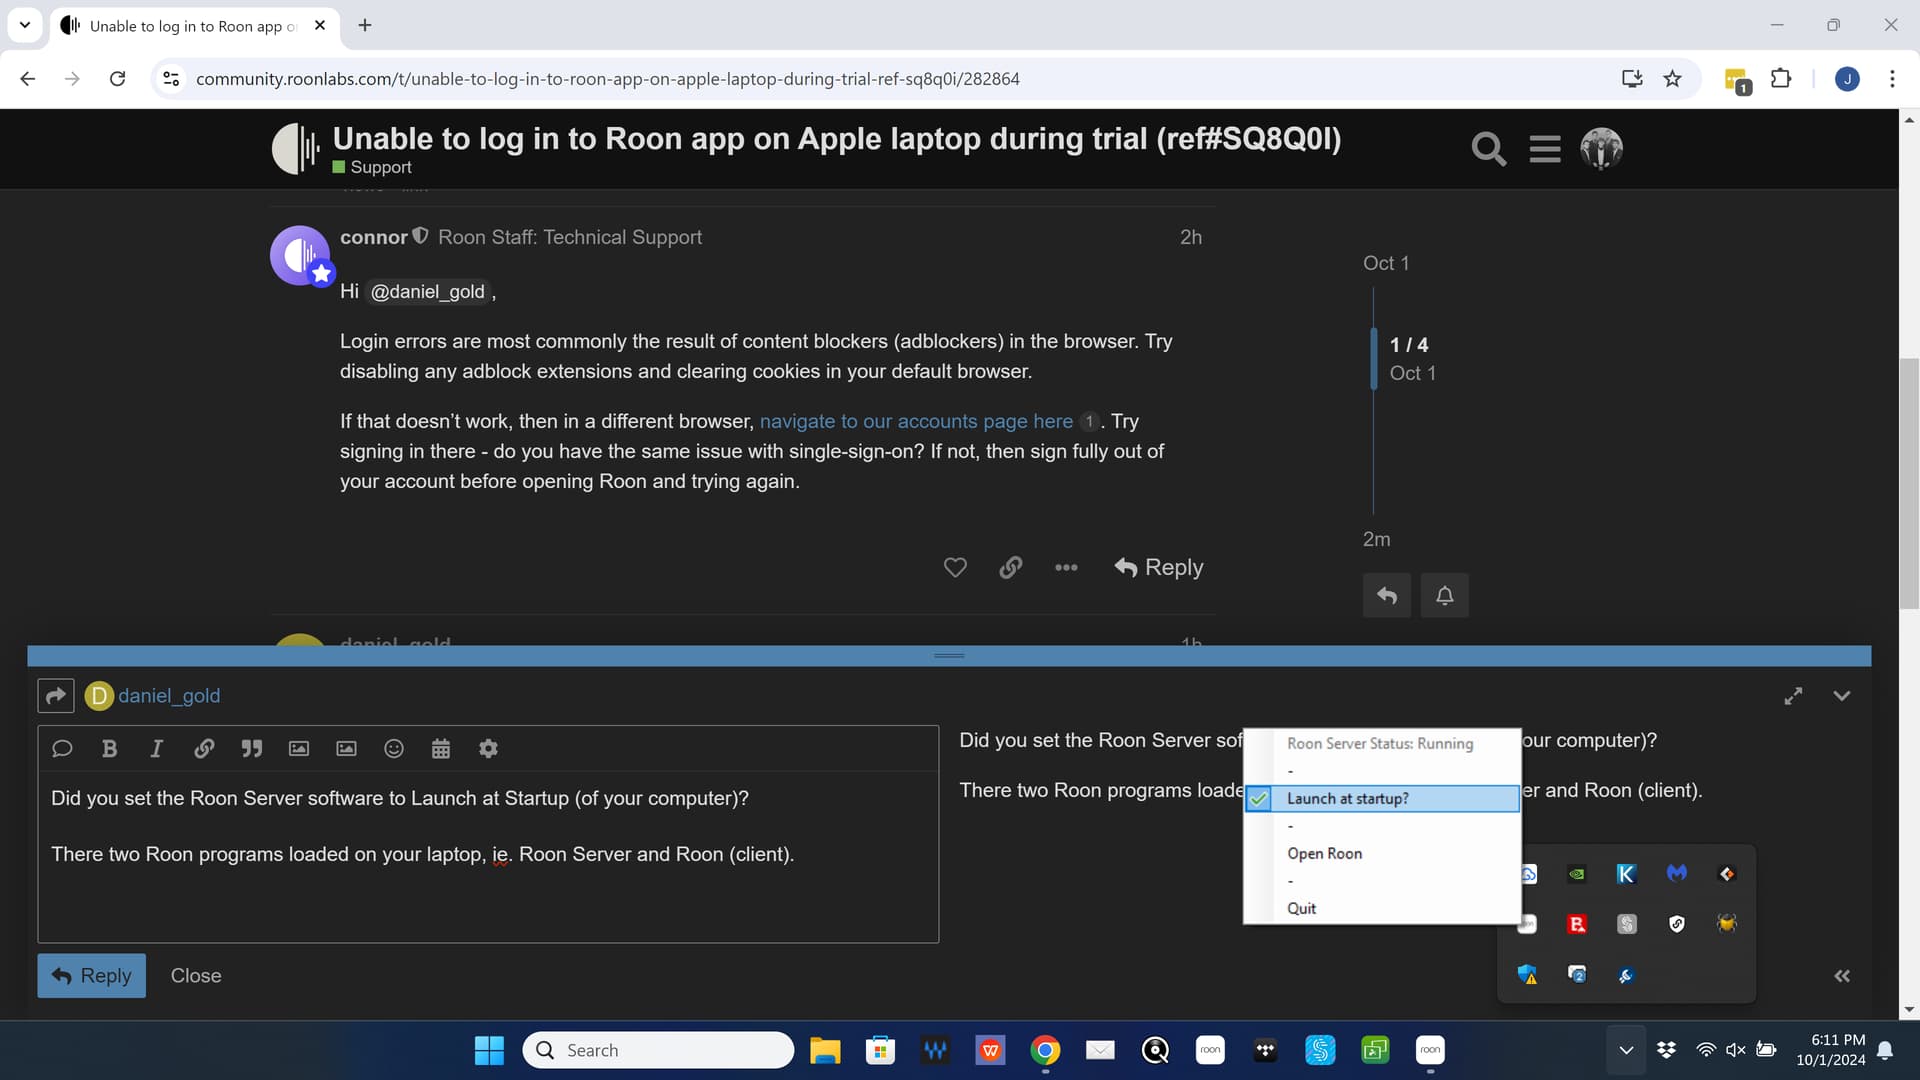Open Dropbox tray icon

[1666, 1050]
